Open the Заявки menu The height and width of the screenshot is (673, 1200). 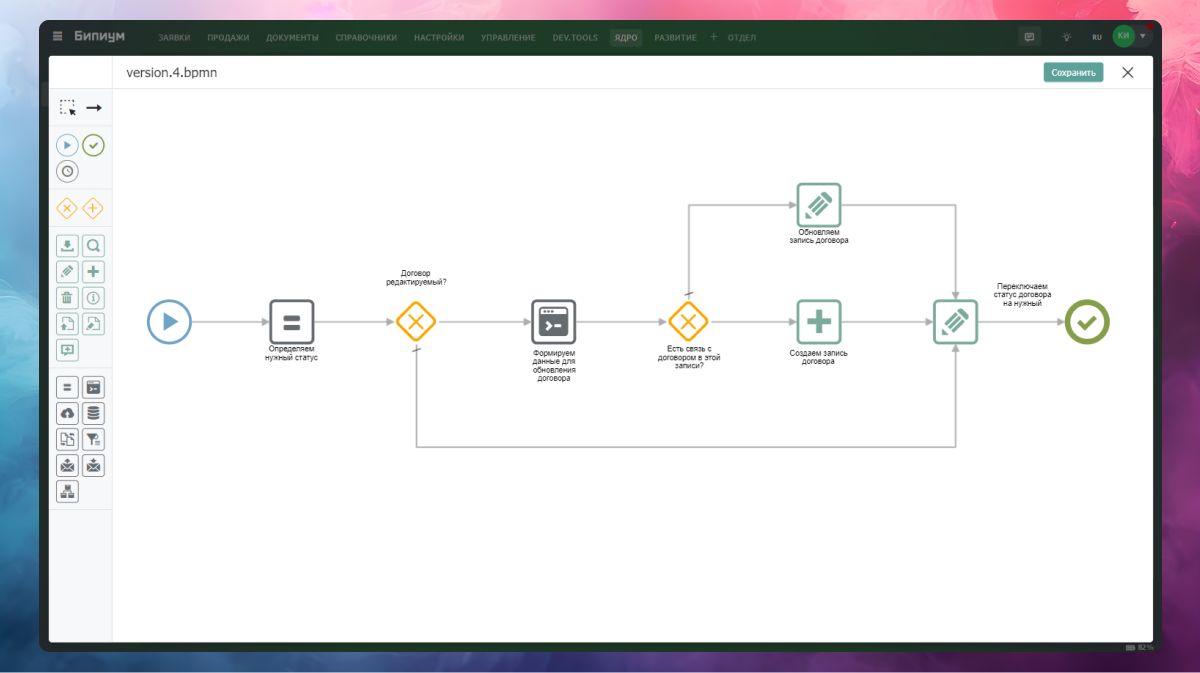(x=174, y=38)
